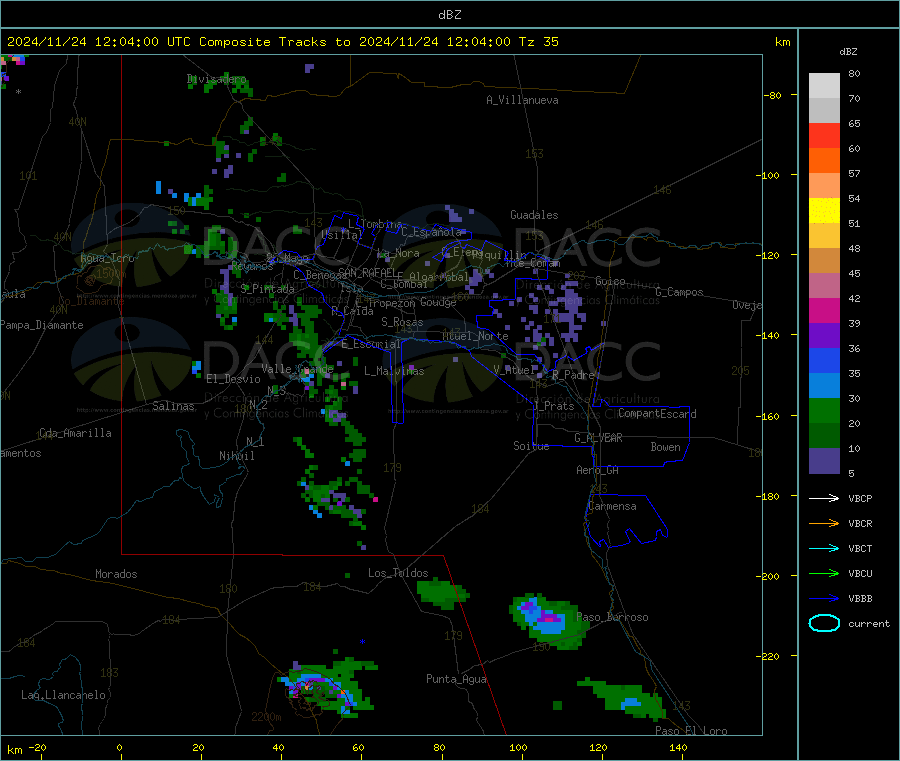This screenshot has width=900, height=761.
Task: Click the -80 km vertical axis tick
Action: [773, 95]
